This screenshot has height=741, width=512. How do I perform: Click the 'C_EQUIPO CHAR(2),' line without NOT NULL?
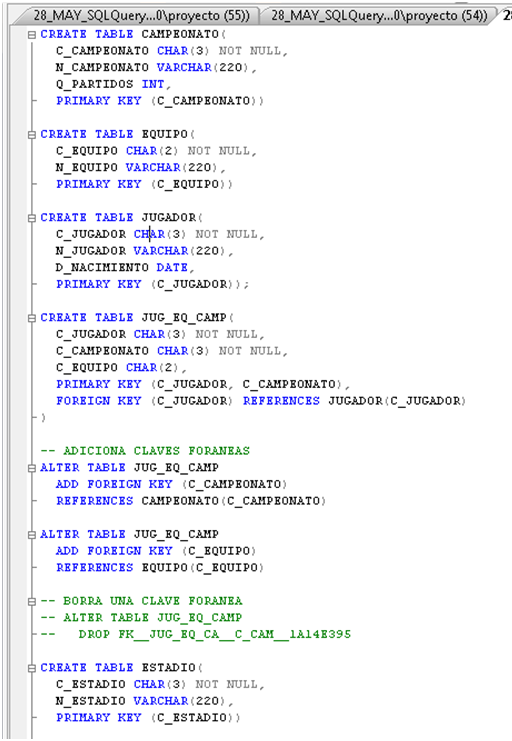pos(121,367)
